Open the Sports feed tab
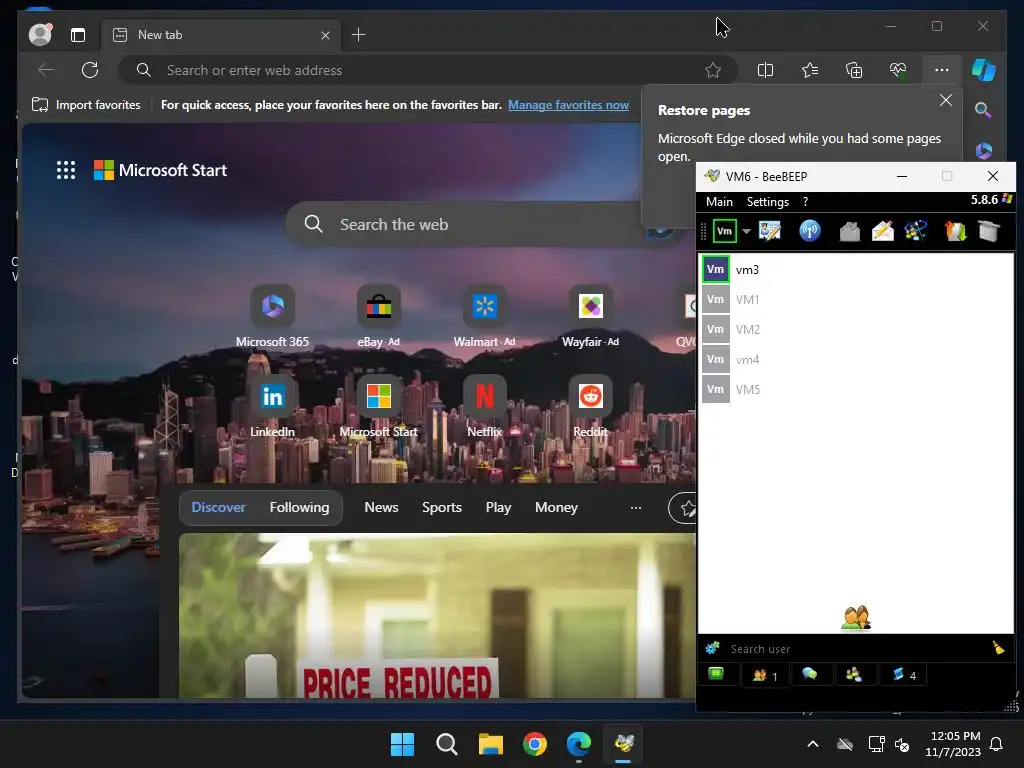1024x768 pixels. (441, 507)
